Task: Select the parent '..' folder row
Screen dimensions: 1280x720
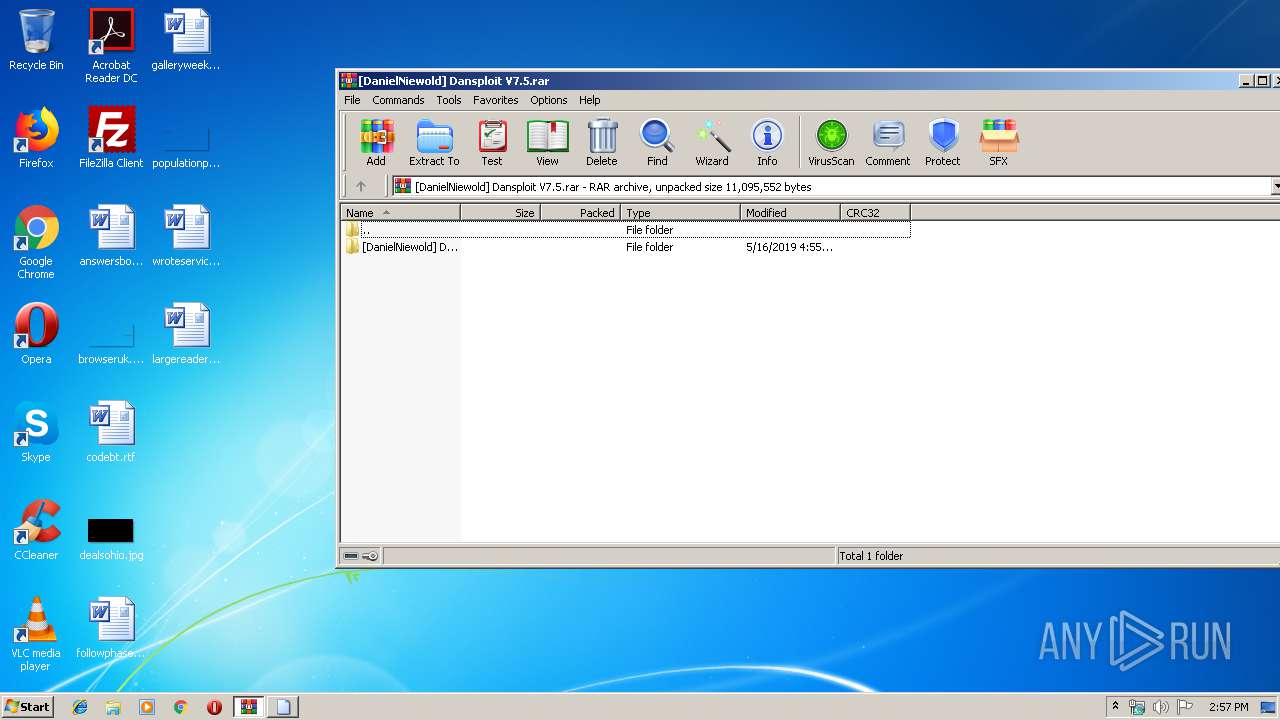Action: click(x=626, y=230)
